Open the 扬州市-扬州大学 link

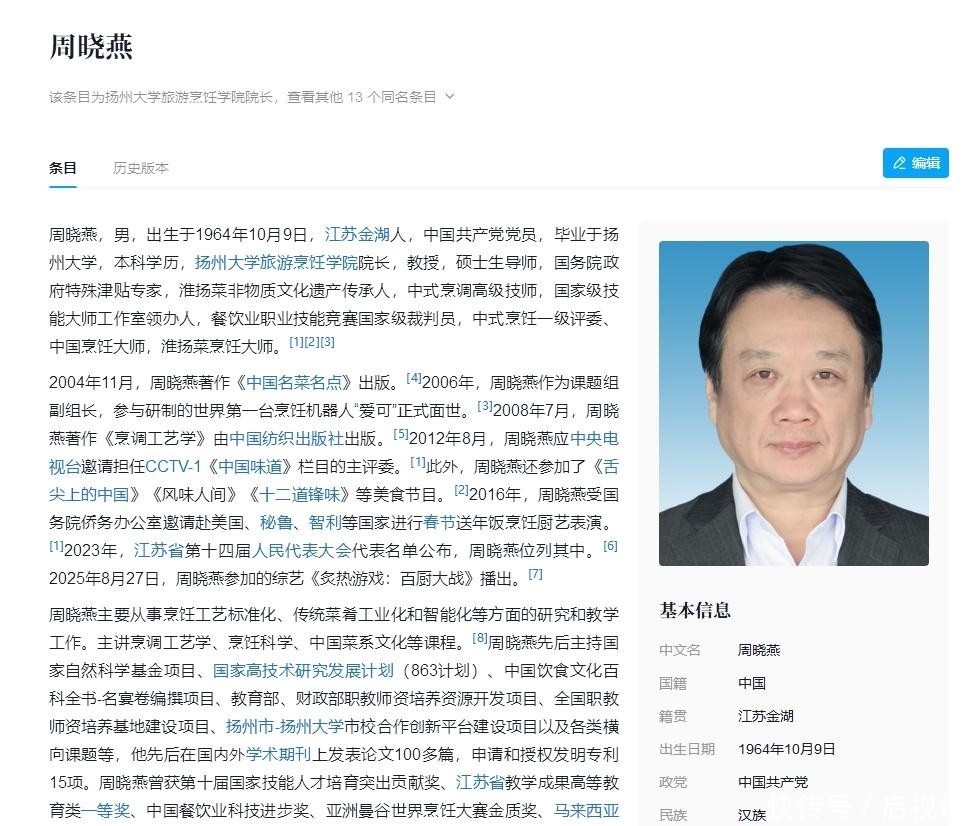(285, 727)
